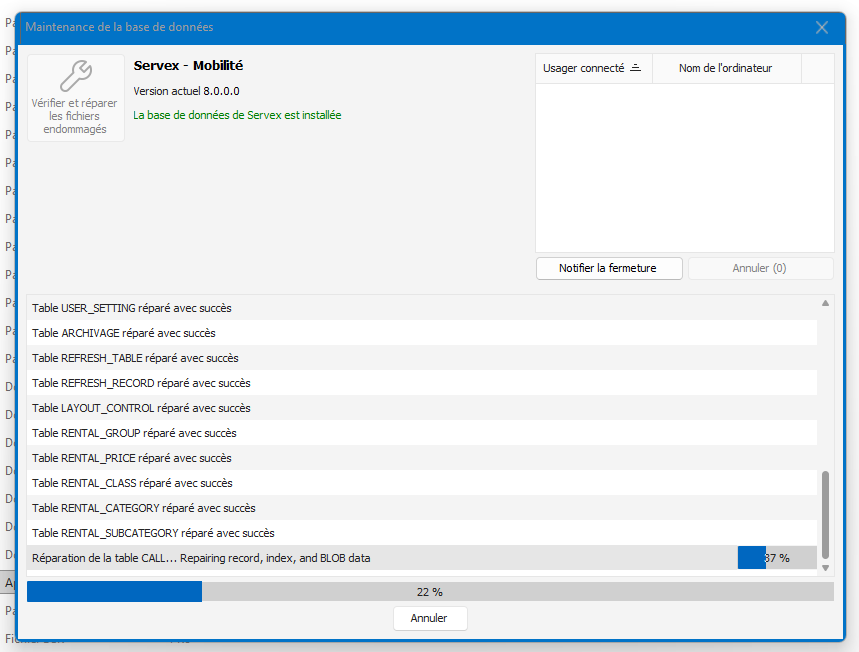Screen dimensions: 859x652
Task: Click the scroll down arrow of the log list
Action: pyautogui.click(x=825, y=568)
